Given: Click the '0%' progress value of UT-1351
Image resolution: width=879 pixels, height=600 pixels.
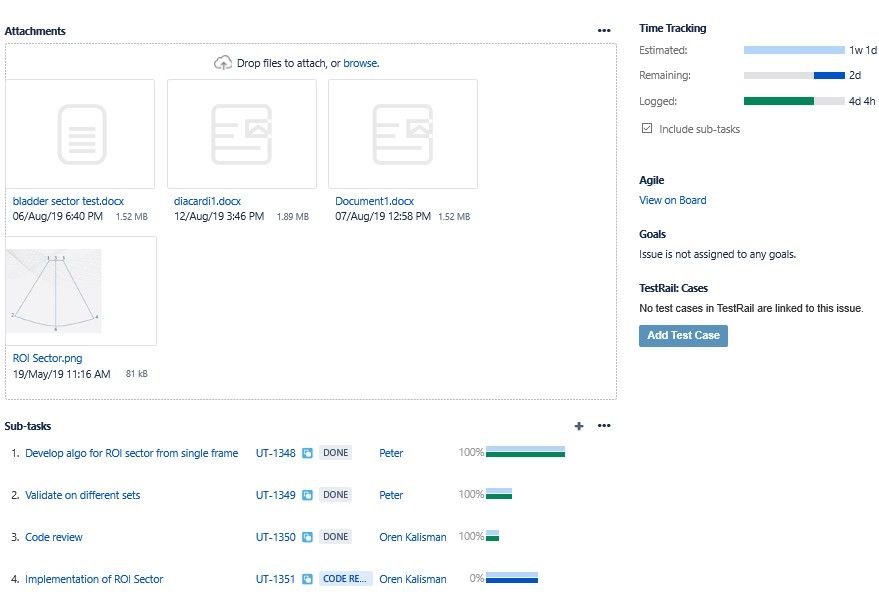Looking at the screenshot, I should 476,578.
